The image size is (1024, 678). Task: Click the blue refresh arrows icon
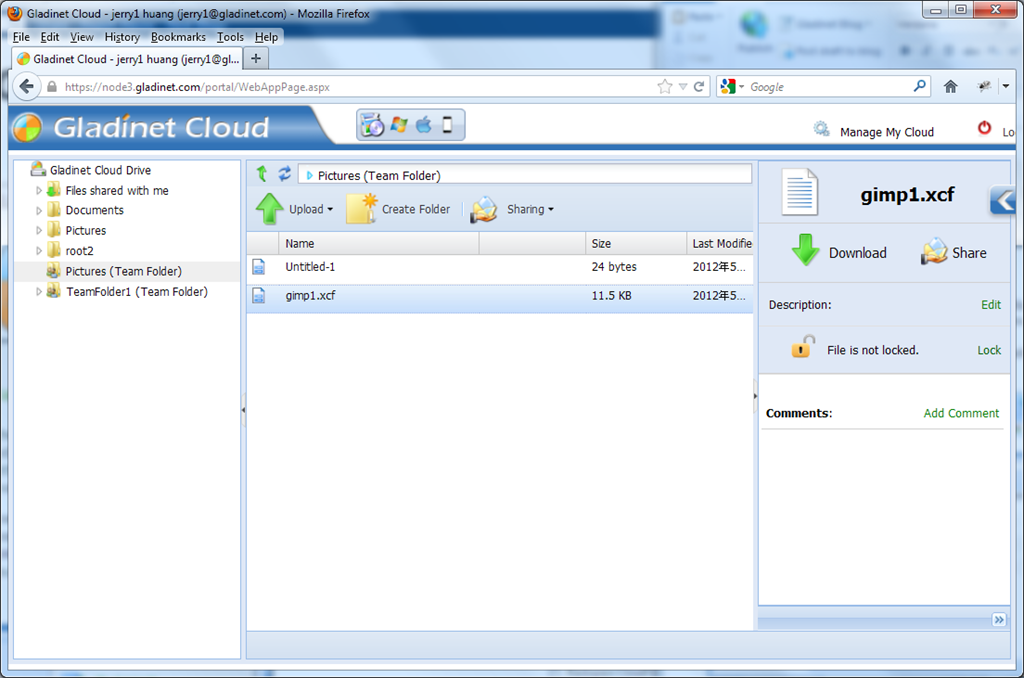click(x=284, y=174)
